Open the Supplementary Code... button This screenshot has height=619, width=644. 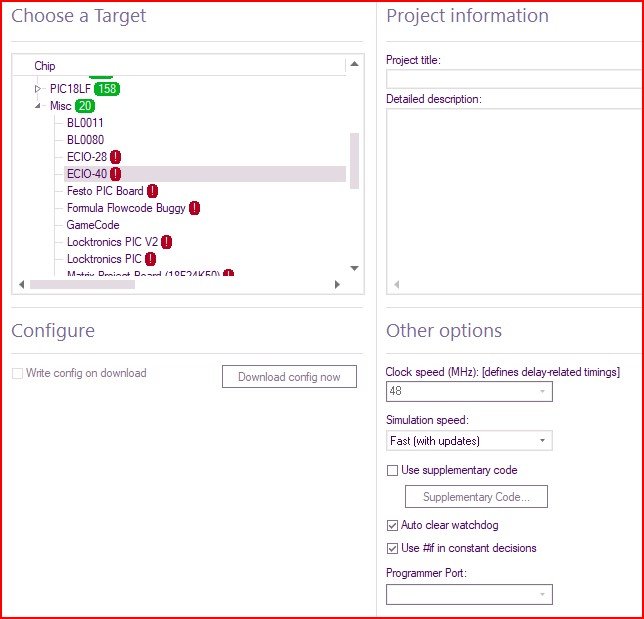tap(476, 497)
